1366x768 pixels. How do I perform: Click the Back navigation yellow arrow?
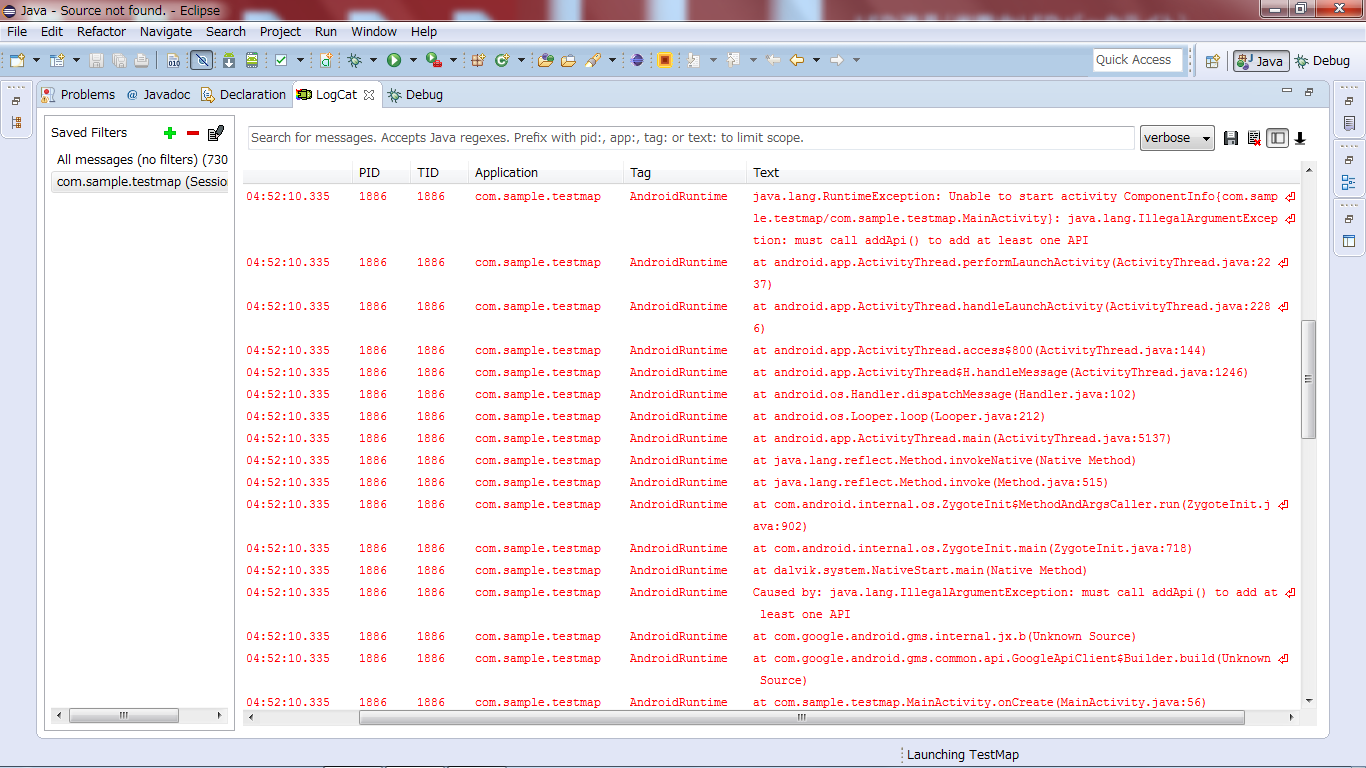coord(797,60)
